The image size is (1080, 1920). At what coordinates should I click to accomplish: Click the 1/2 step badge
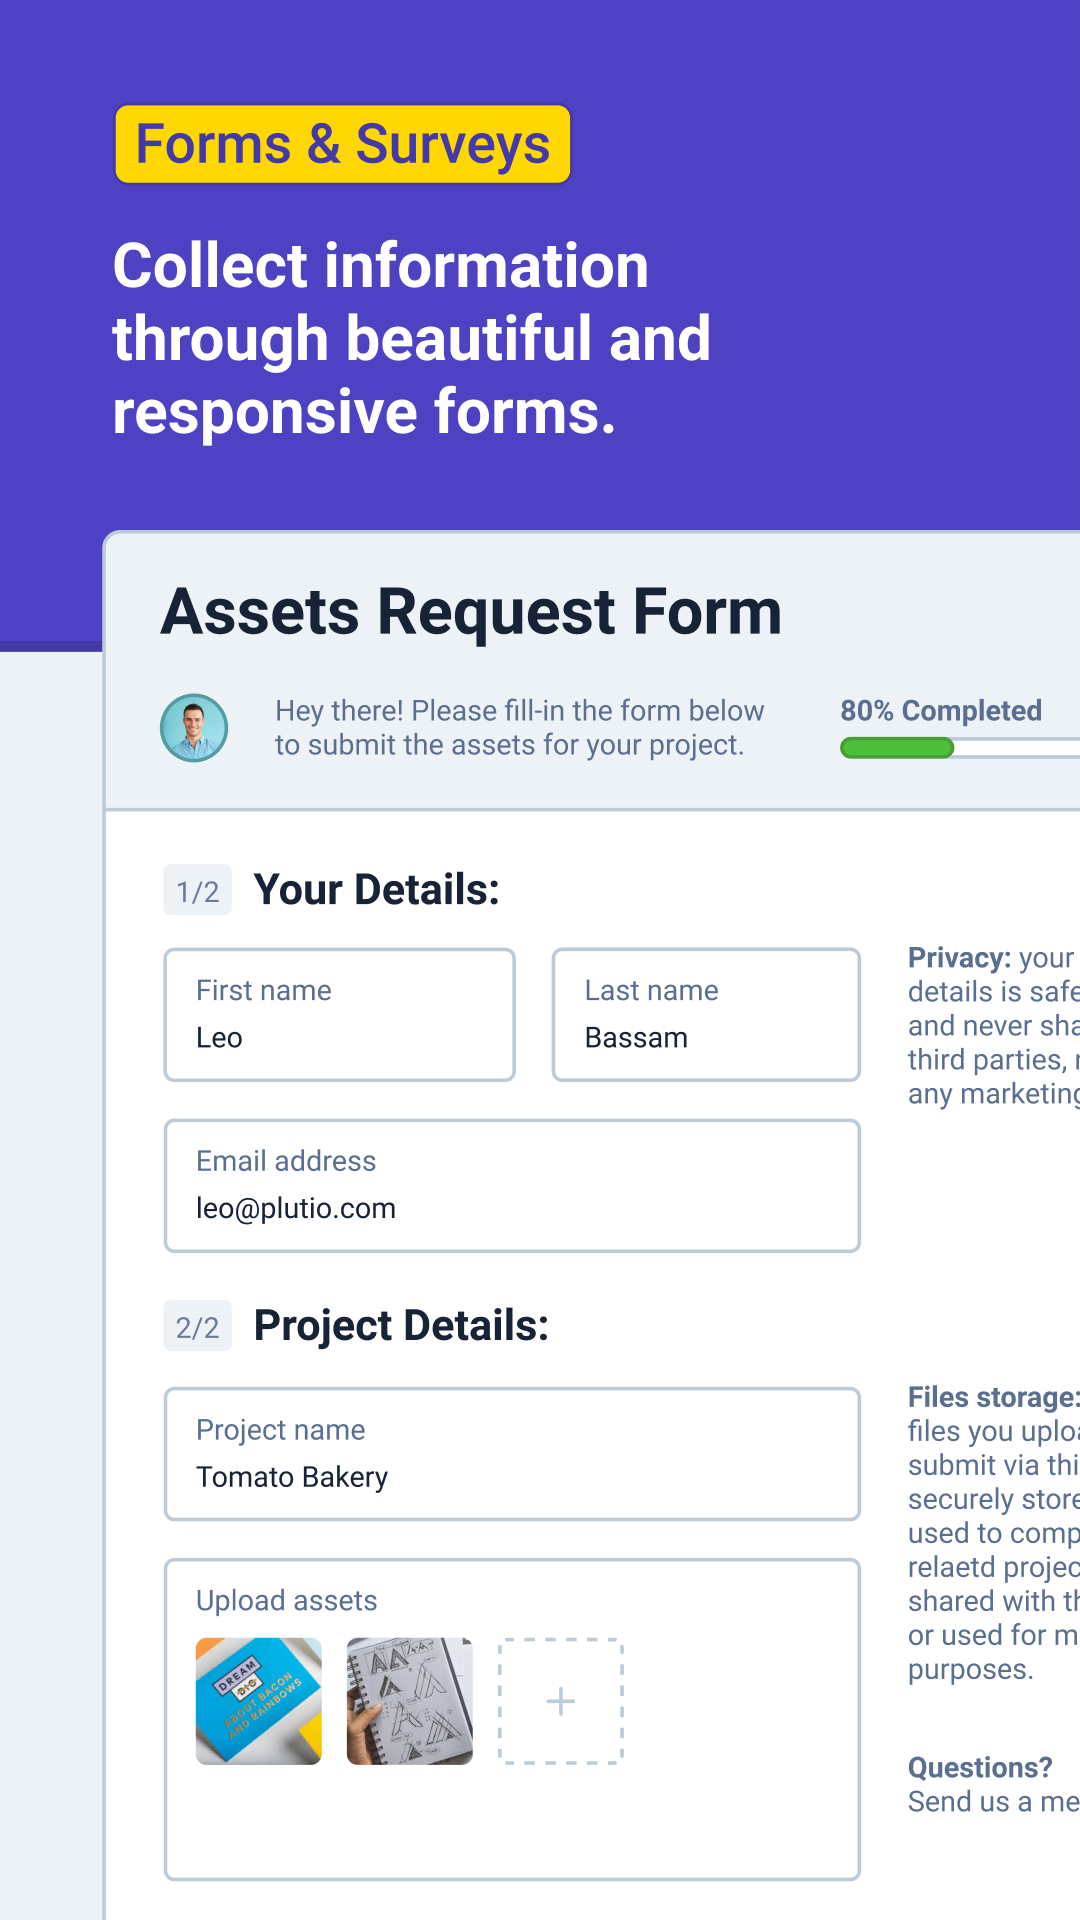click(198, 890)
